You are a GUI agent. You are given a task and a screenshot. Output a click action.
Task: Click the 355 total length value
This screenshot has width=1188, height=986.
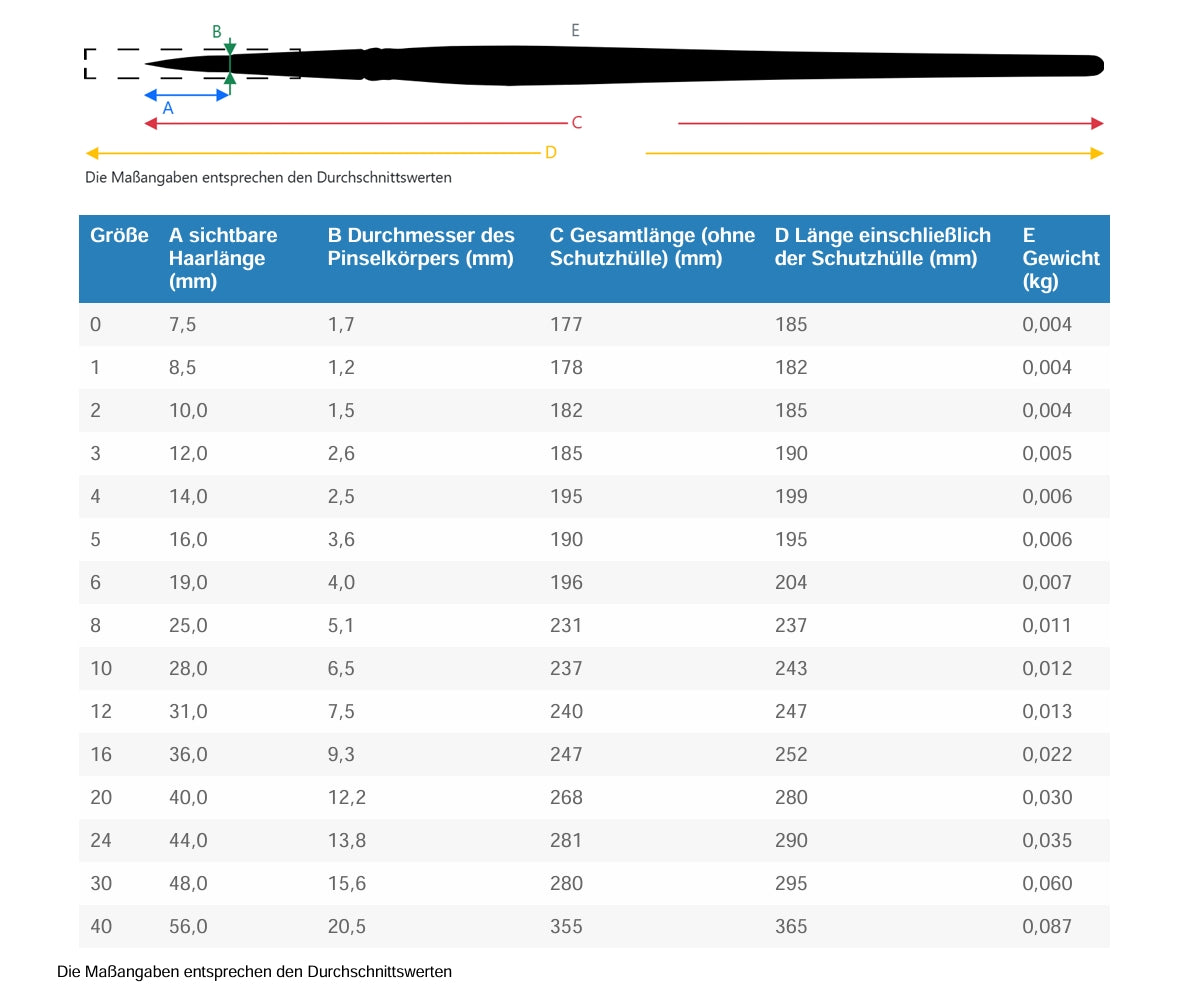click(566, 927)
